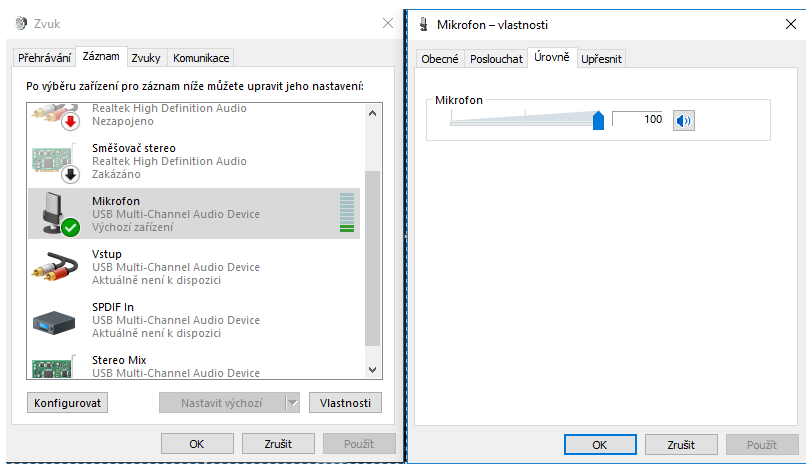The height and width of the screenshot is (464, 809).
Task: Mute the microphone with the speaker icon
Action: 684,121
